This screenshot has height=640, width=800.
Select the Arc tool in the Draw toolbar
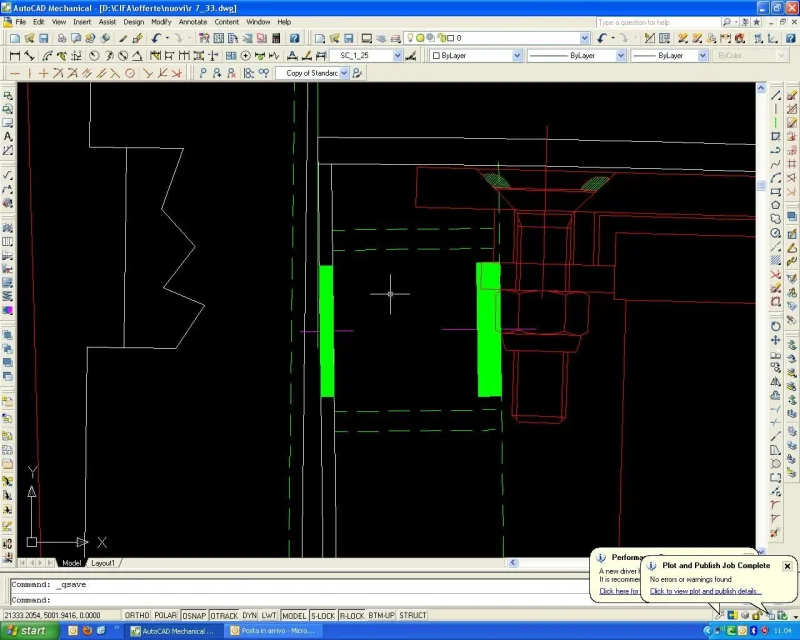776,178
